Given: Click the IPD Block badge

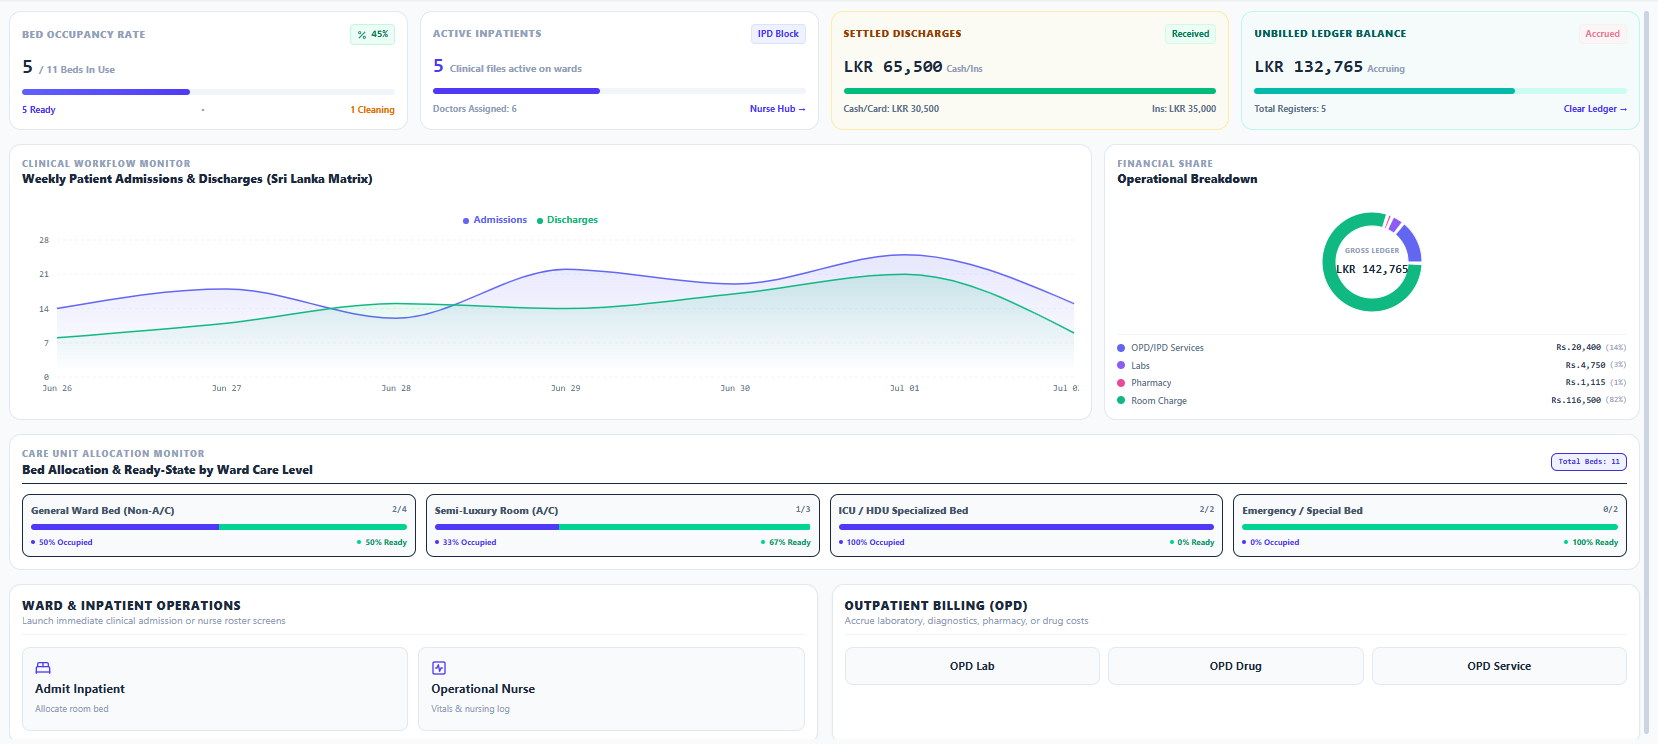Looking at the screenshot, I should click(x=778, y=34).
